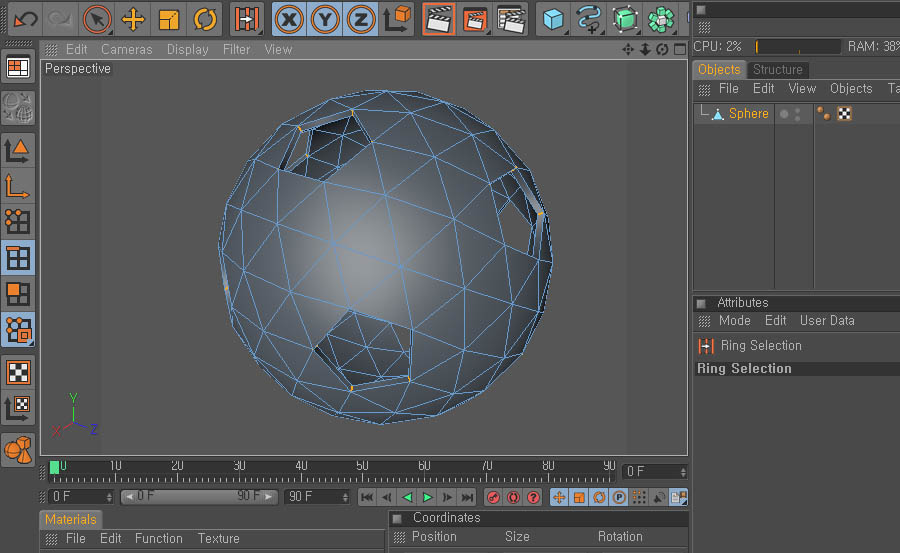900x553 pixels.
Task: Click the viewport orbit camera icon
Action: point(662,49)
